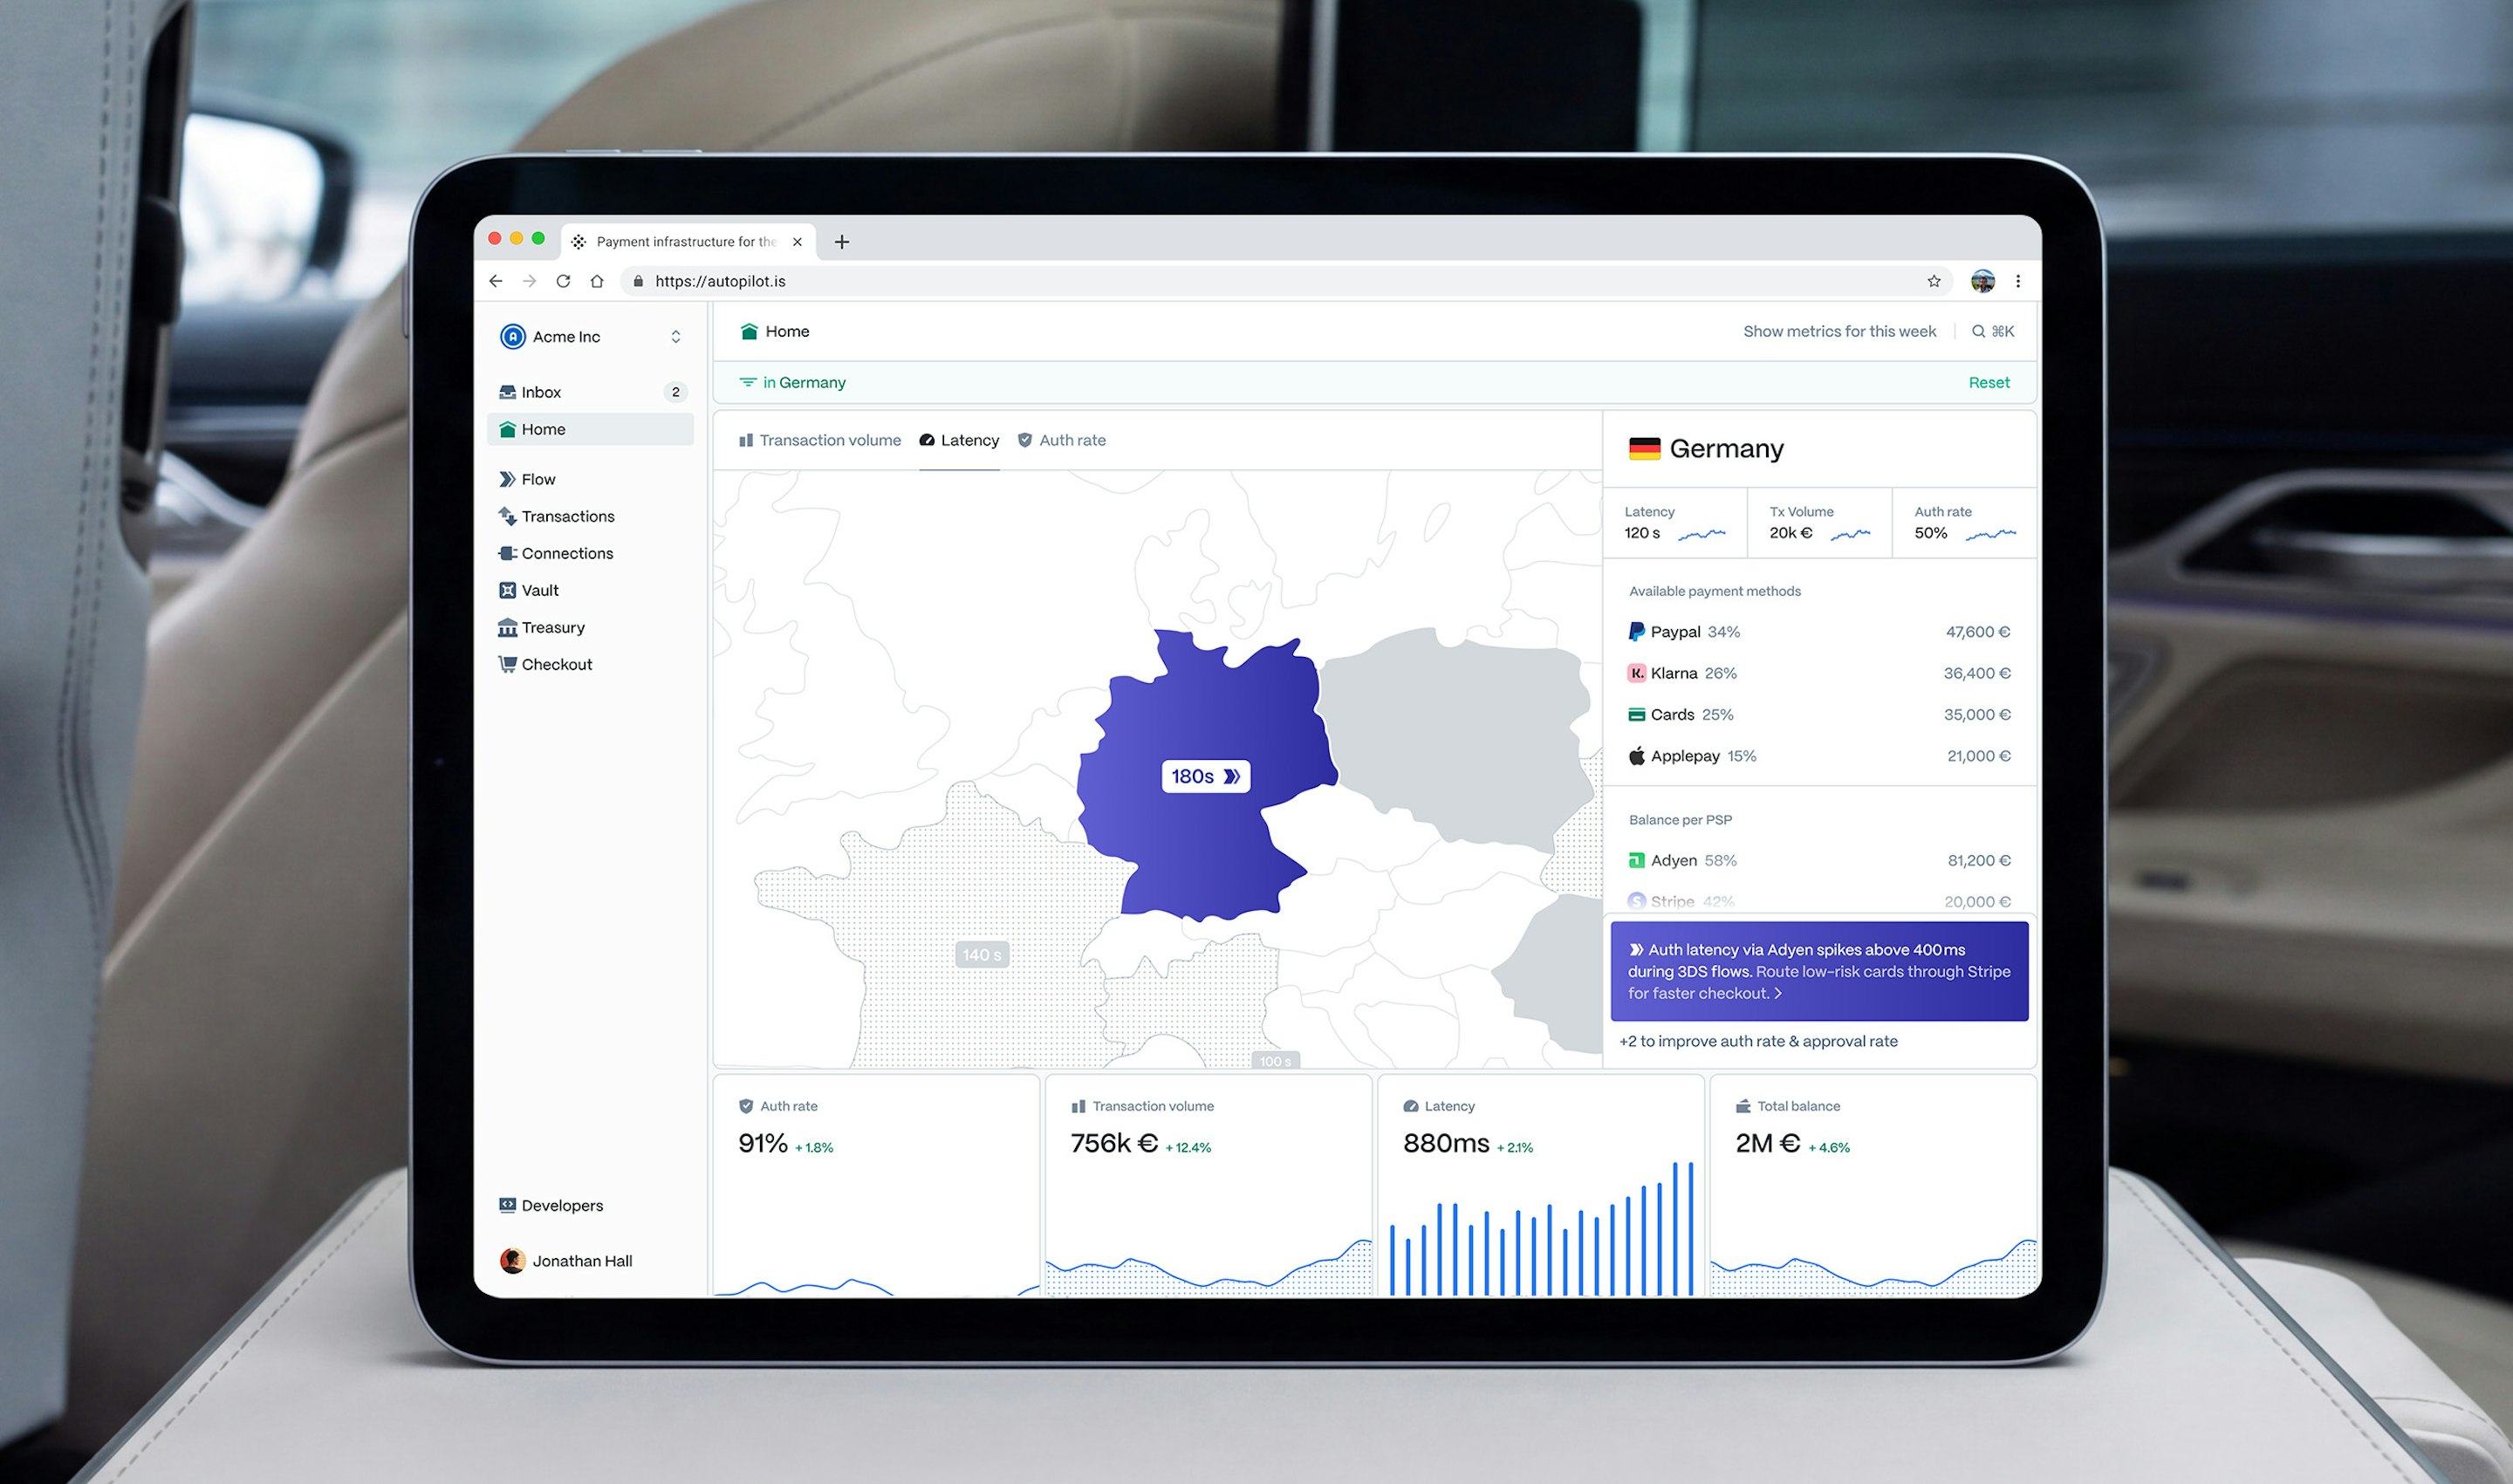The image size is (2513, 1484).
Task: Open Vault in the sidebar
Action: (x=590, y=590)
